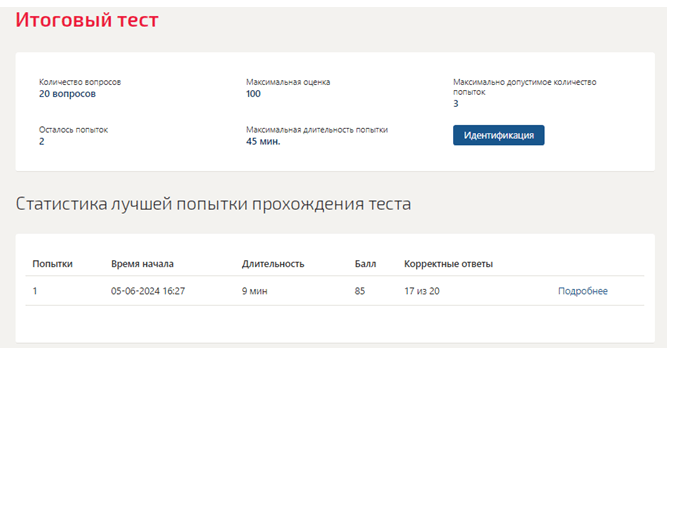The image size is (678, 524).
Task: Click the Попытки column header
Action: (x=52, y=264)
